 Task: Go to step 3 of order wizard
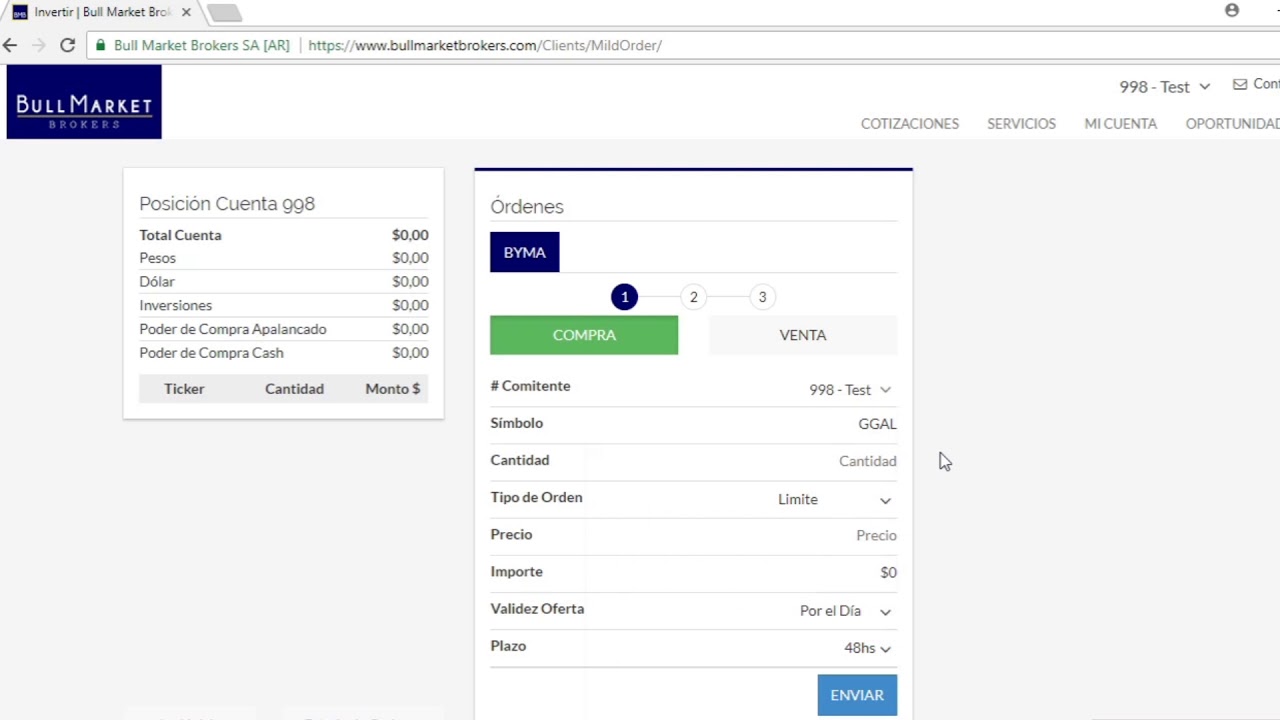click(762, 297)
